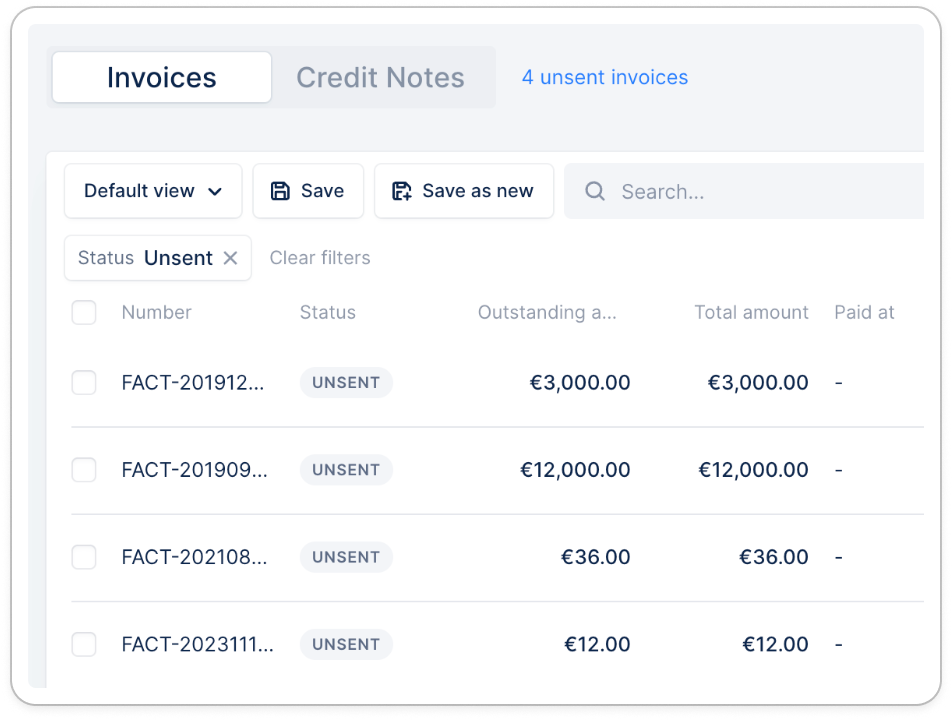Viewport: 952px width, 720px height.
Task: Expand the Default view dropdown
Action: coord(153,191)
